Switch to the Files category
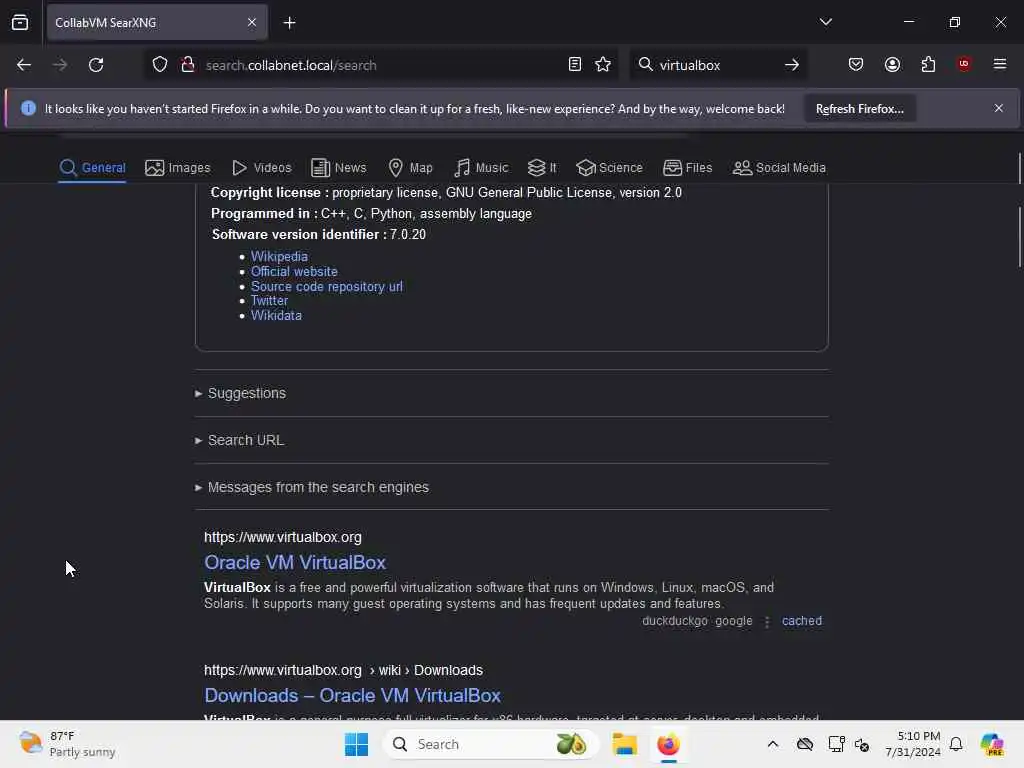The image size is (1024, 768). pyautogui.click(x=688, y=168)
